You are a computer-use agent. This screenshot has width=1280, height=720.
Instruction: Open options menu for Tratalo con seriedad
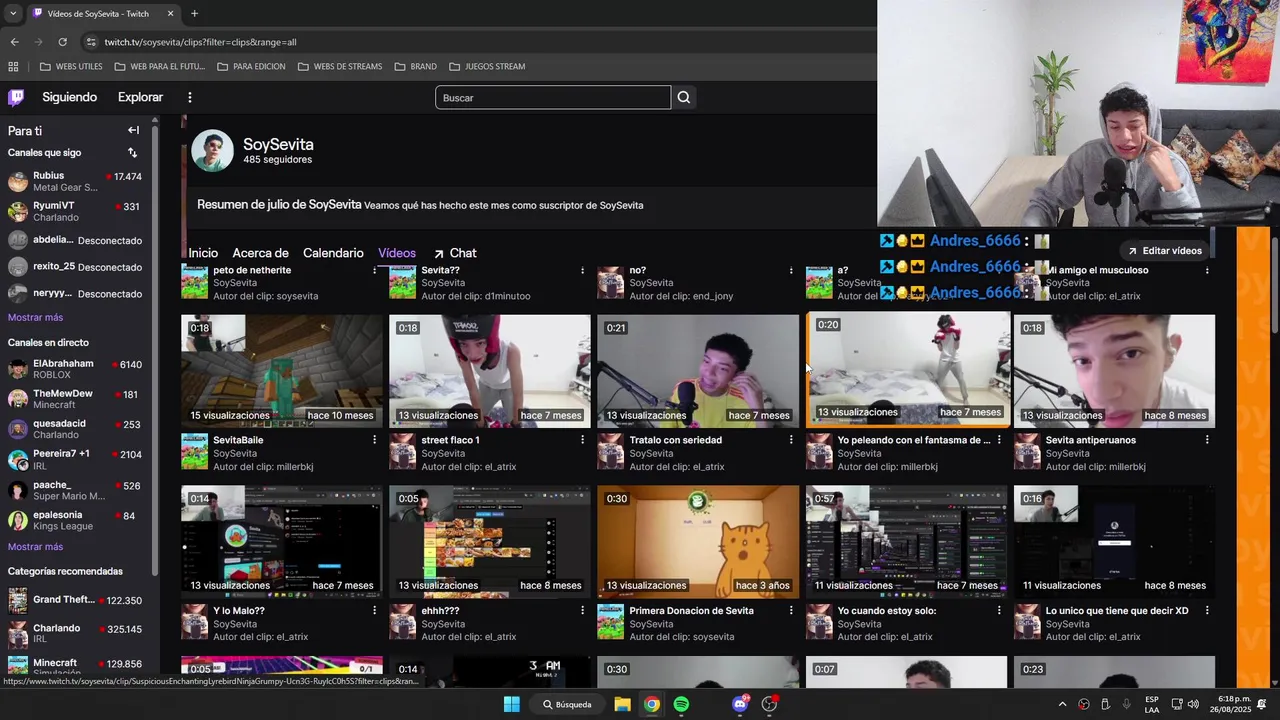(x=791, y=440)
